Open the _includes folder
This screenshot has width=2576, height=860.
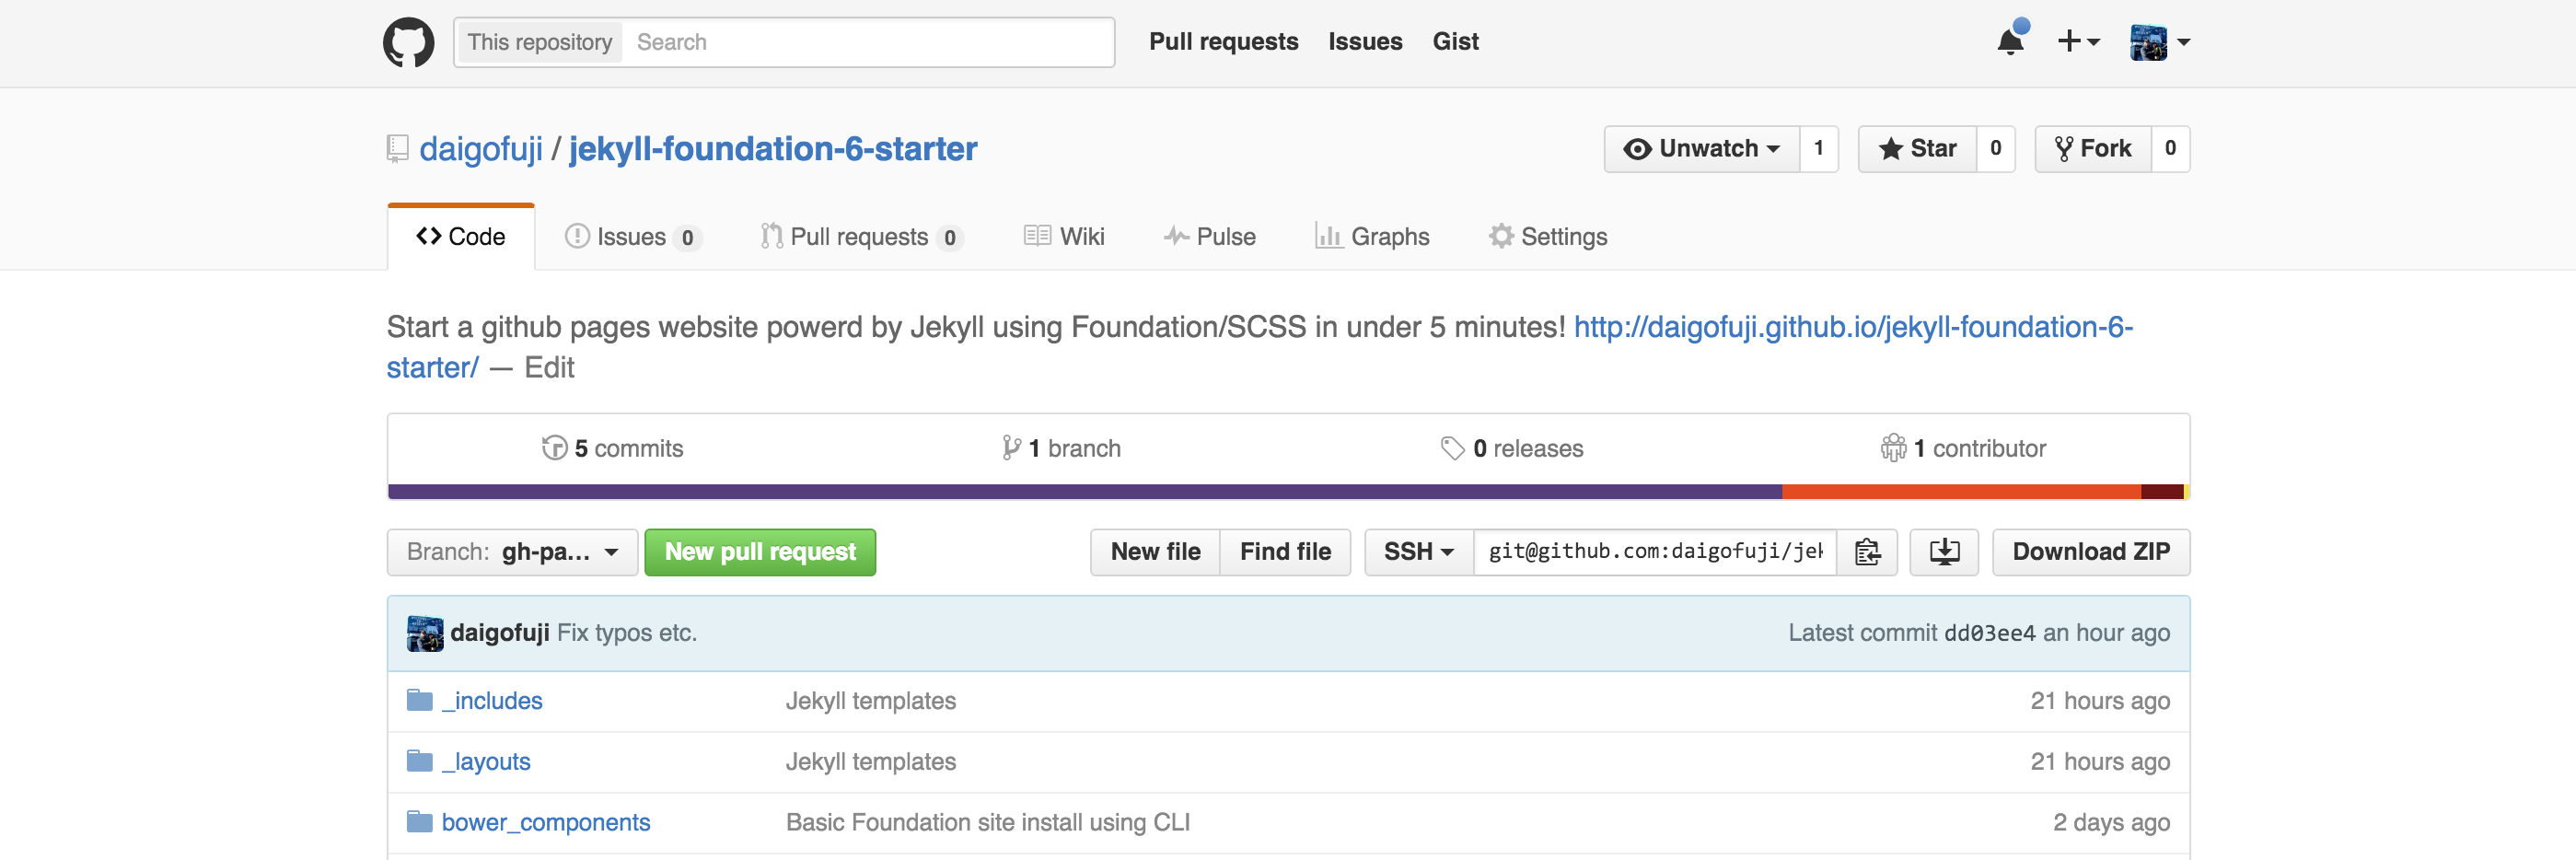[x=492, y=701]
